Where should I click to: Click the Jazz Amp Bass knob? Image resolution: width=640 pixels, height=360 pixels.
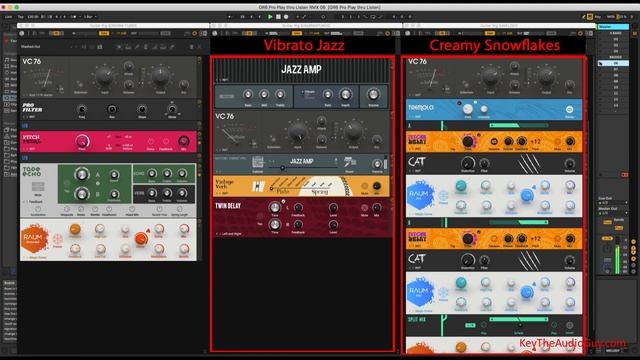coord(248,95)
